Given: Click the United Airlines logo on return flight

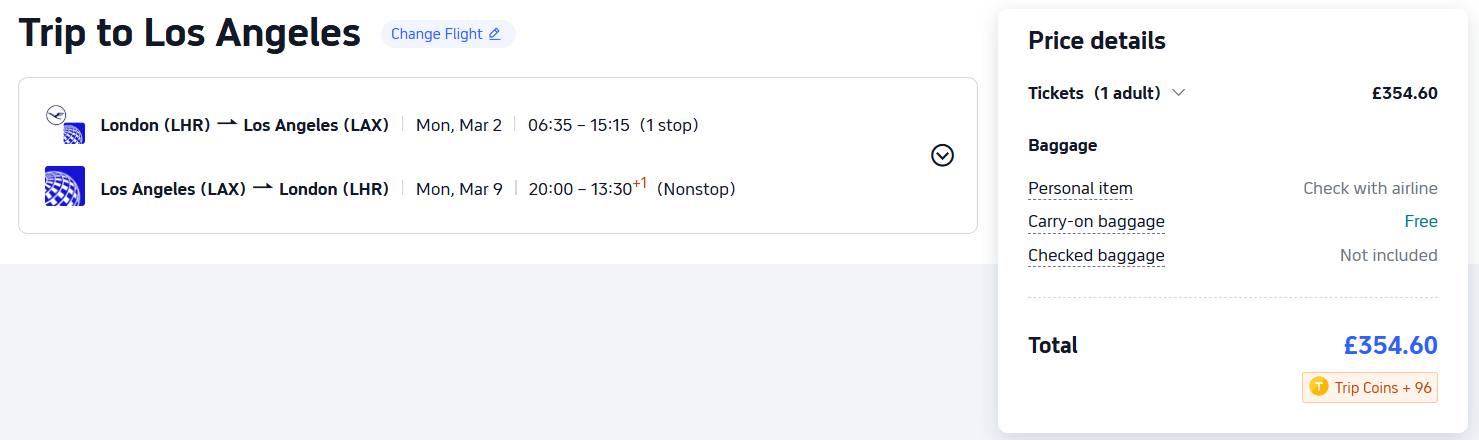Looking at the screenshot, I should coord(65,187).
